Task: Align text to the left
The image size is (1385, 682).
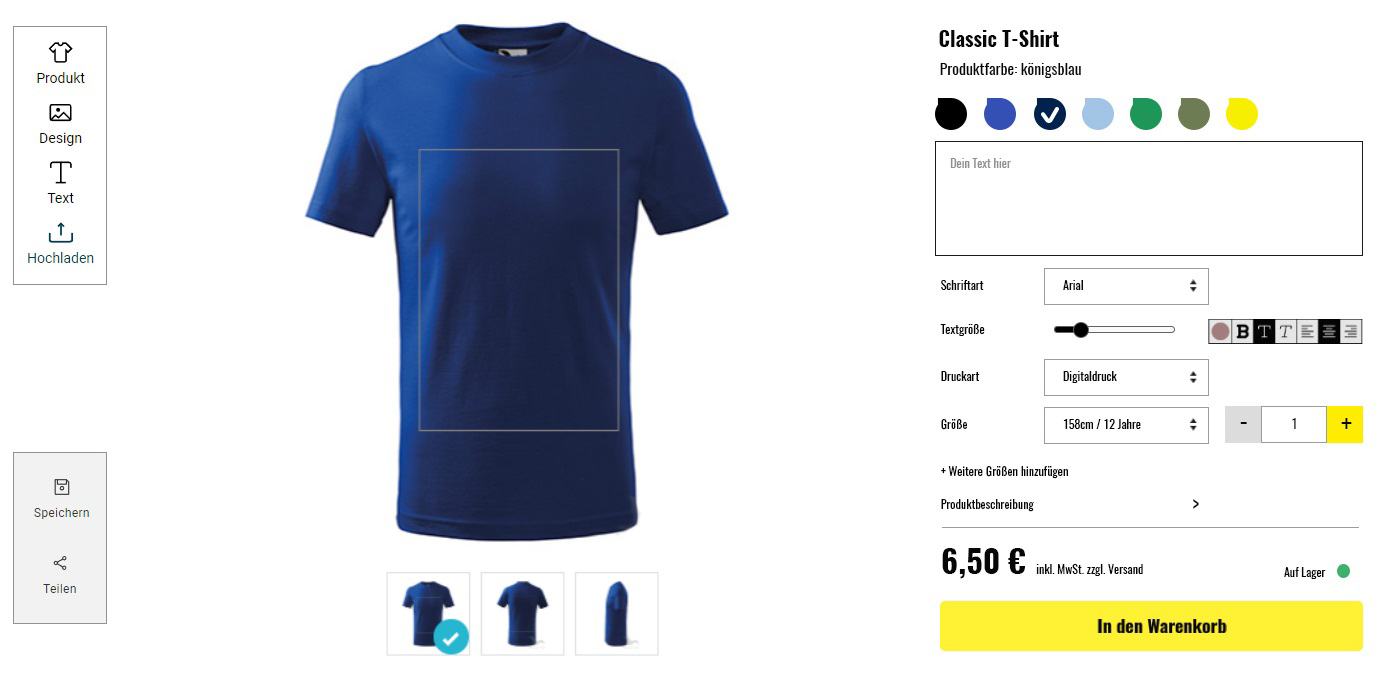Action: point(1307,331)
